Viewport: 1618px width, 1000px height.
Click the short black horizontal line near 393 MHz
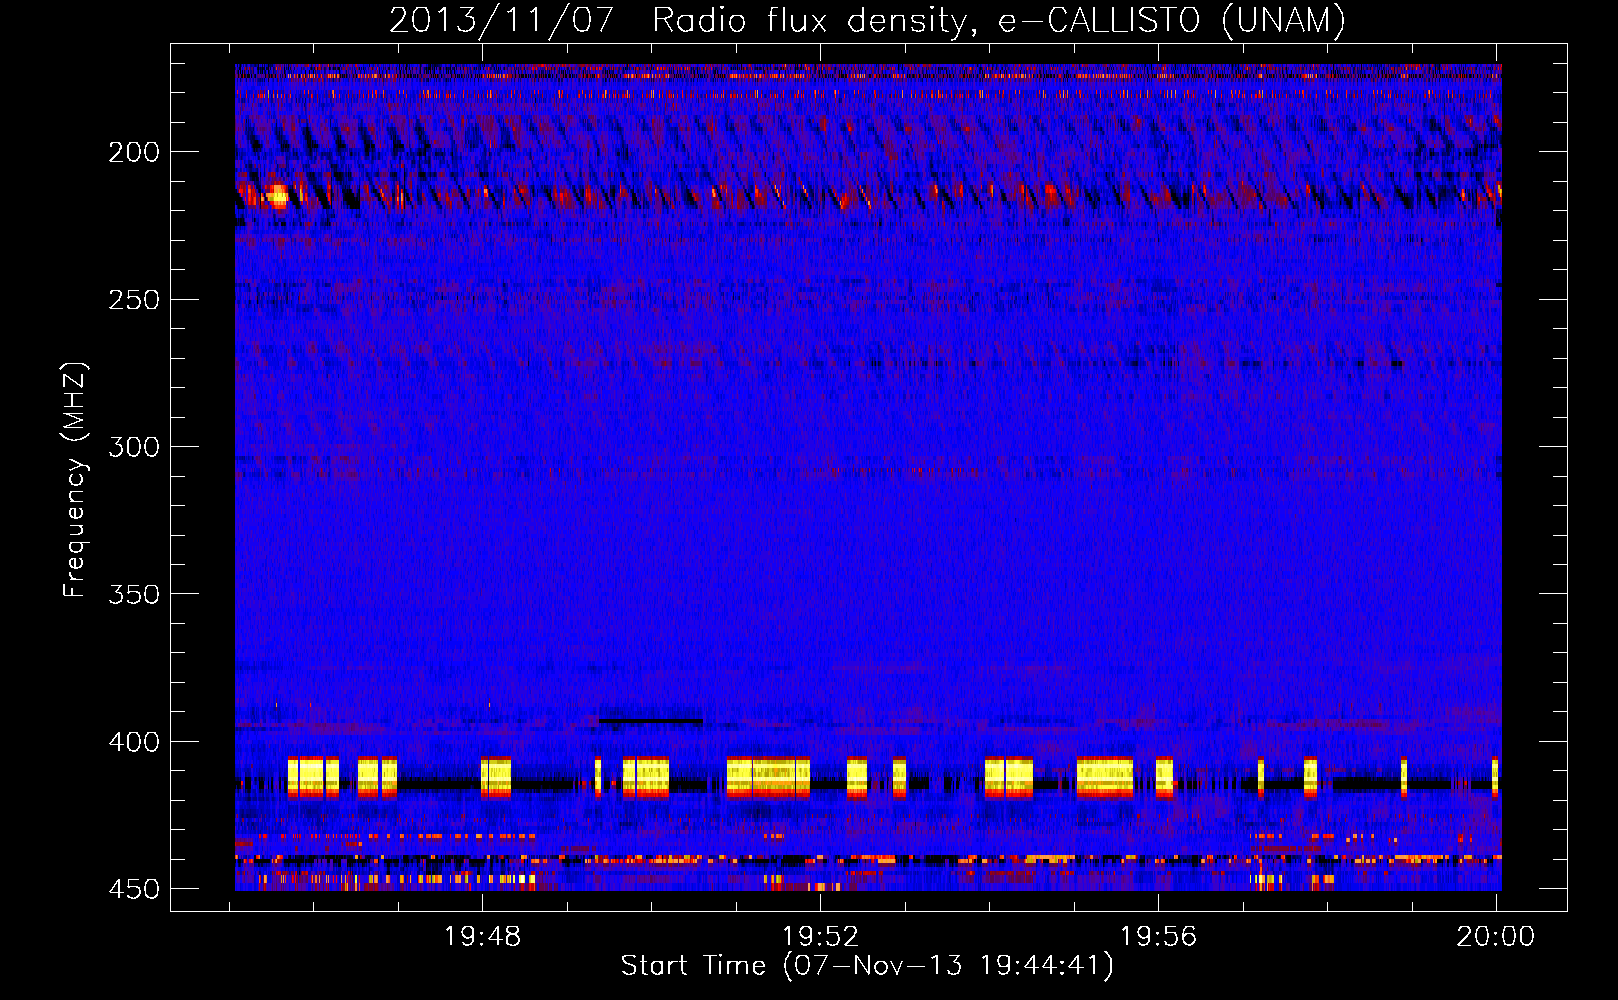(x=651, y=721)
